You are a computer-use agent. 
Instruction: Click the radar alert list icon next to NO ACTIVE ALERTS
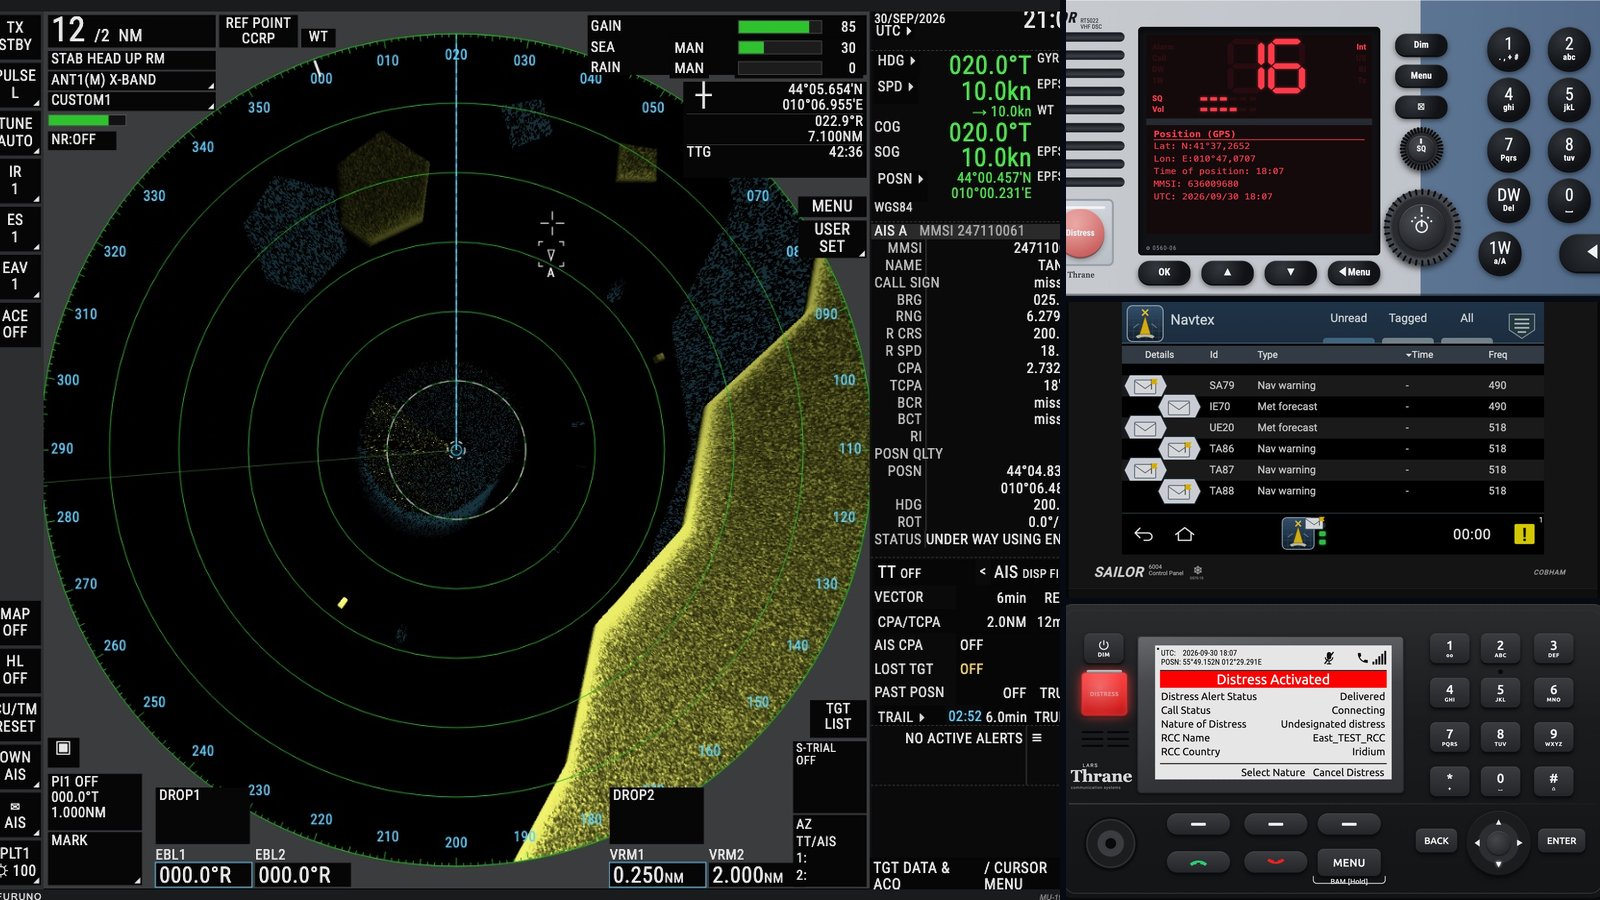(x=1037, y=738)
